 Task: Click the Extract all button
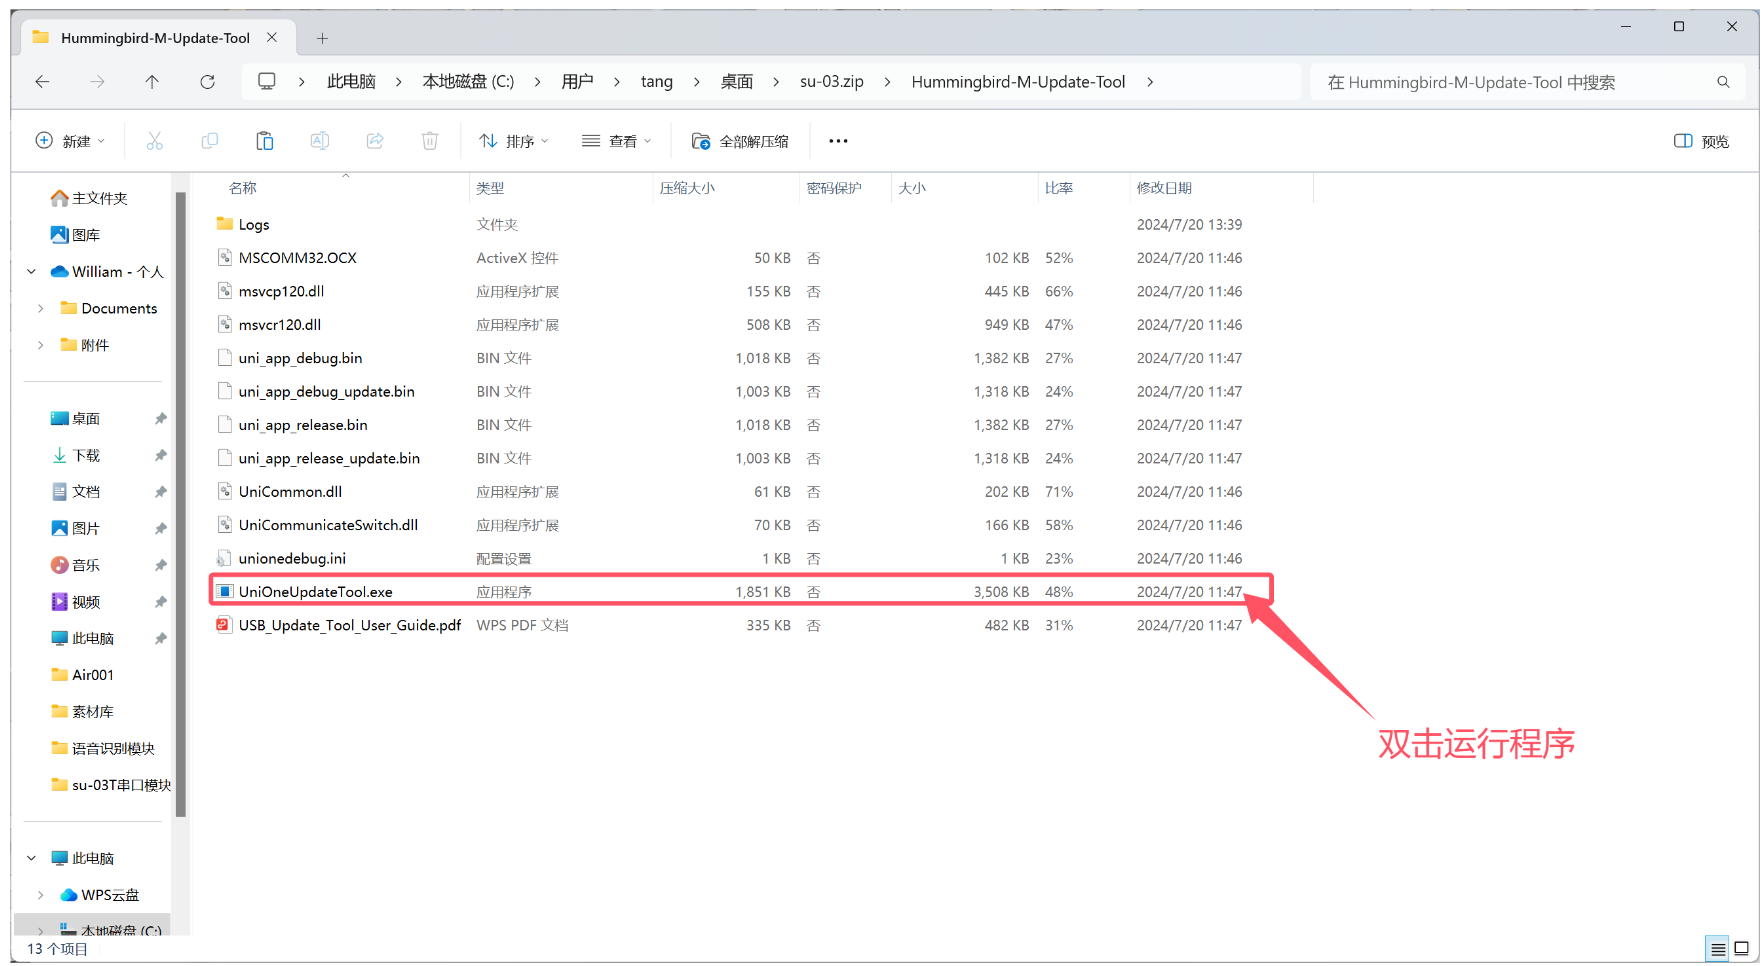tap(740, 141)
